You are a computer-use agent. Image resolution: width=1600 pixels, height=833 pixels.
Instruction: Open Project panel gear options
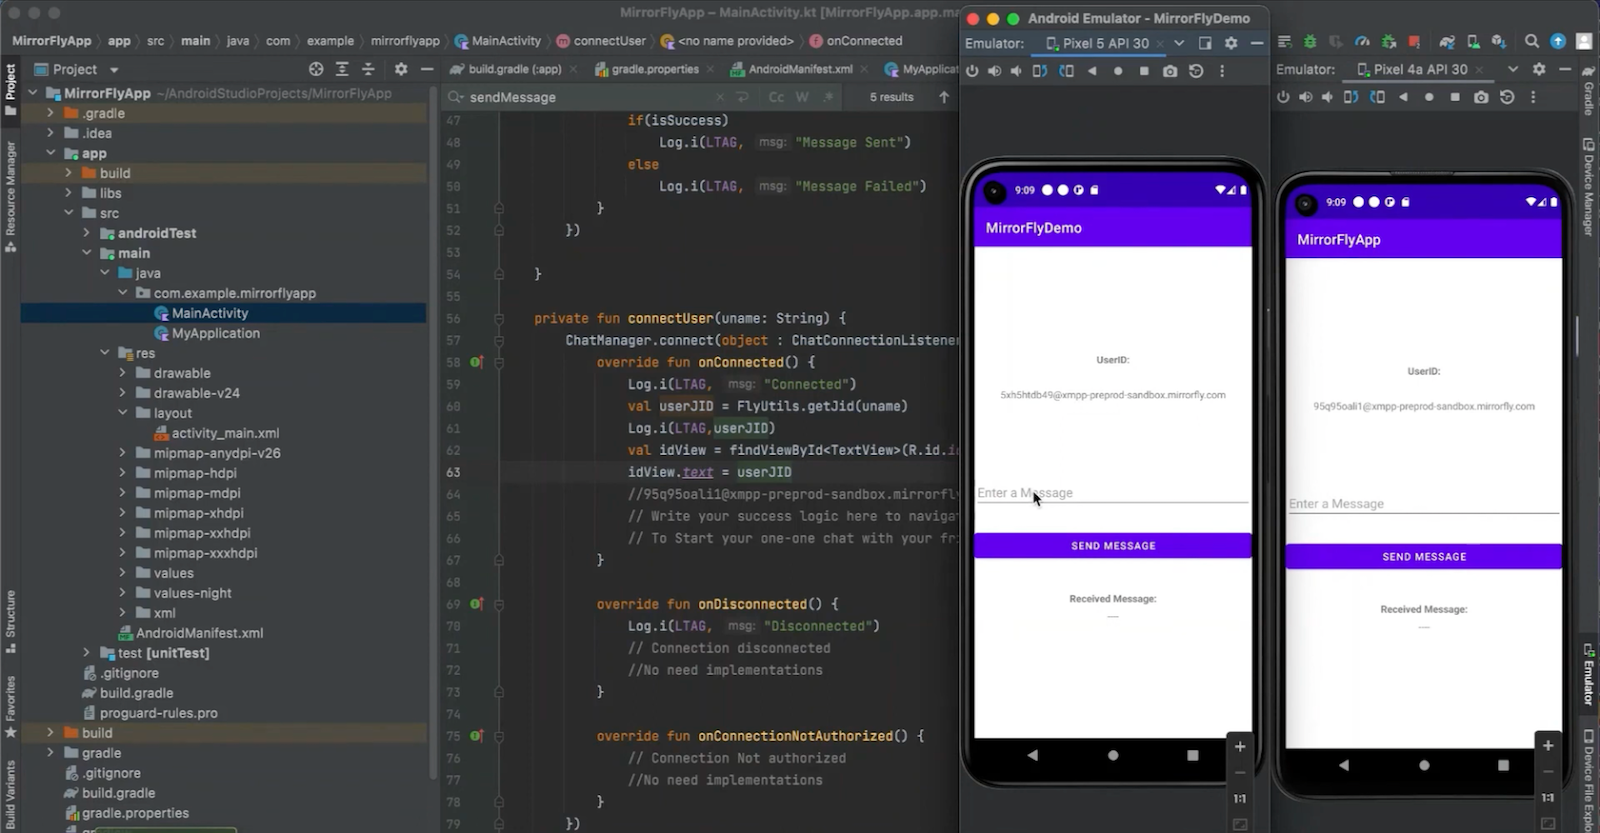[x=401, y=69]
